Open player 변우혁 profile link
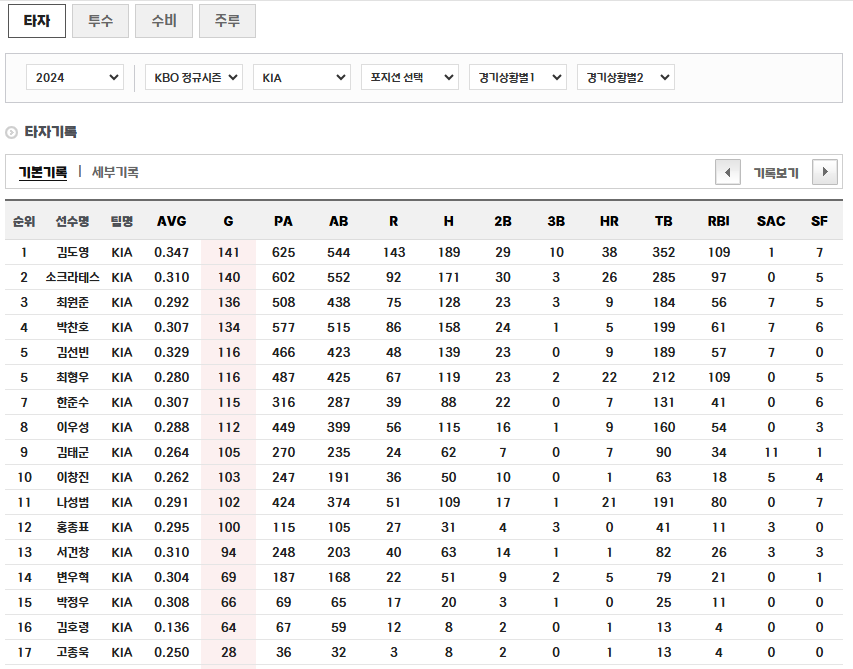853x669 pixels. pyautogui.click(x=72, y=578)
